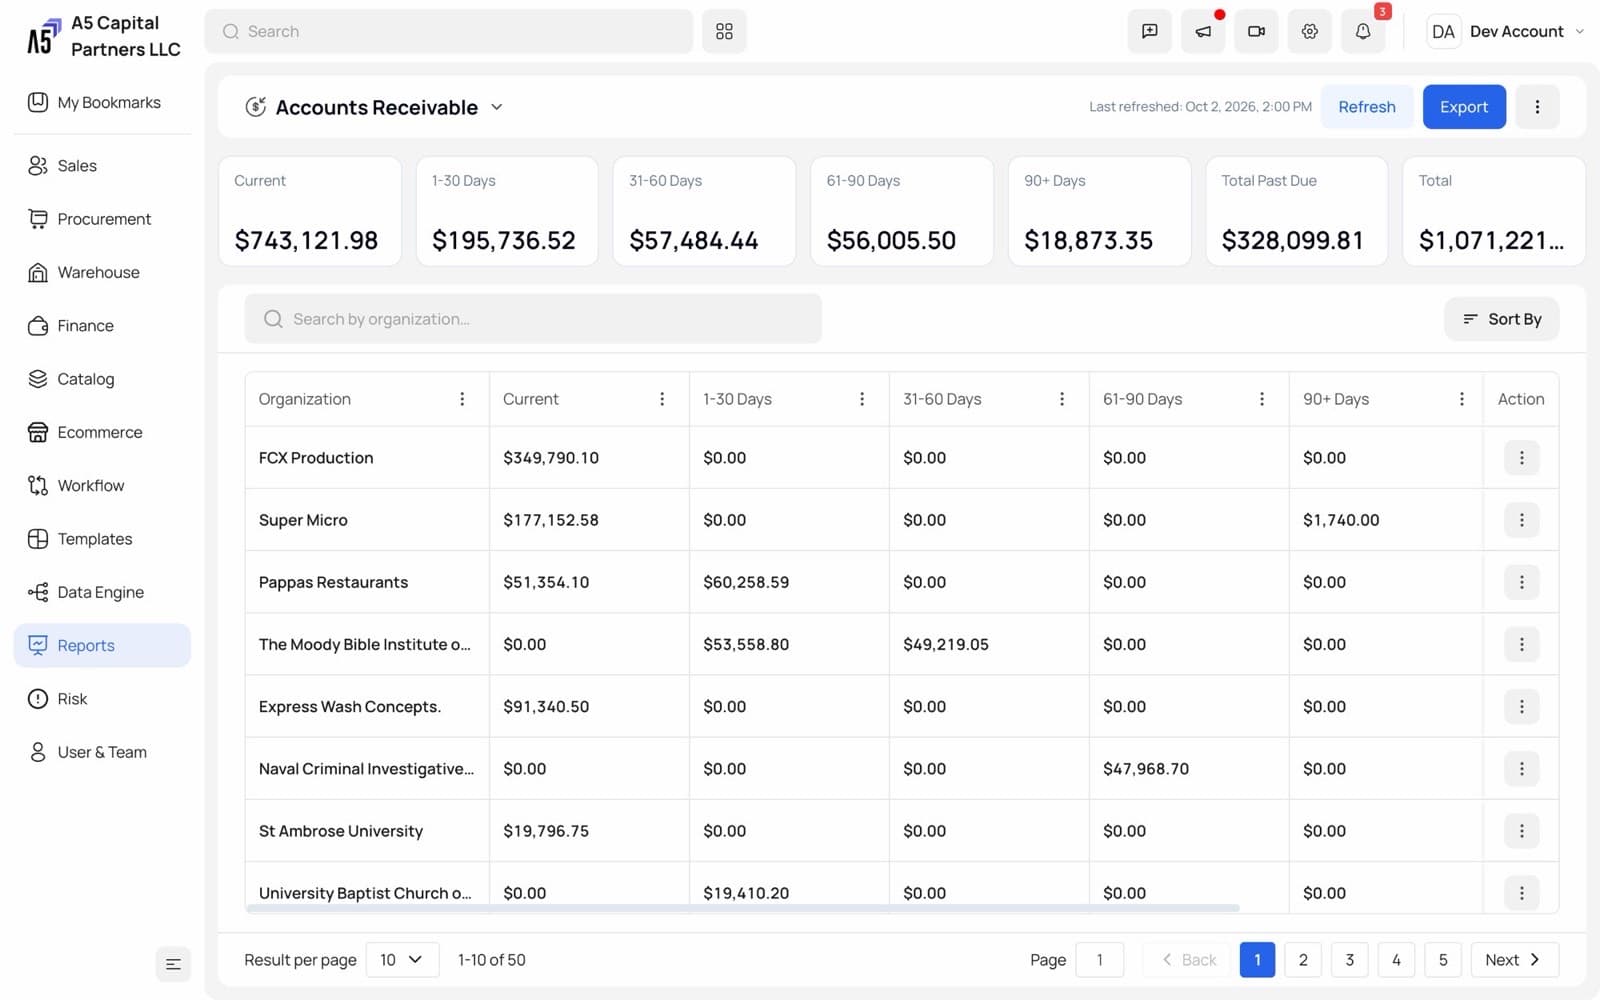Click the video camera icon
This screenshot has width=1600, height=1000.
coord(1256,31)
